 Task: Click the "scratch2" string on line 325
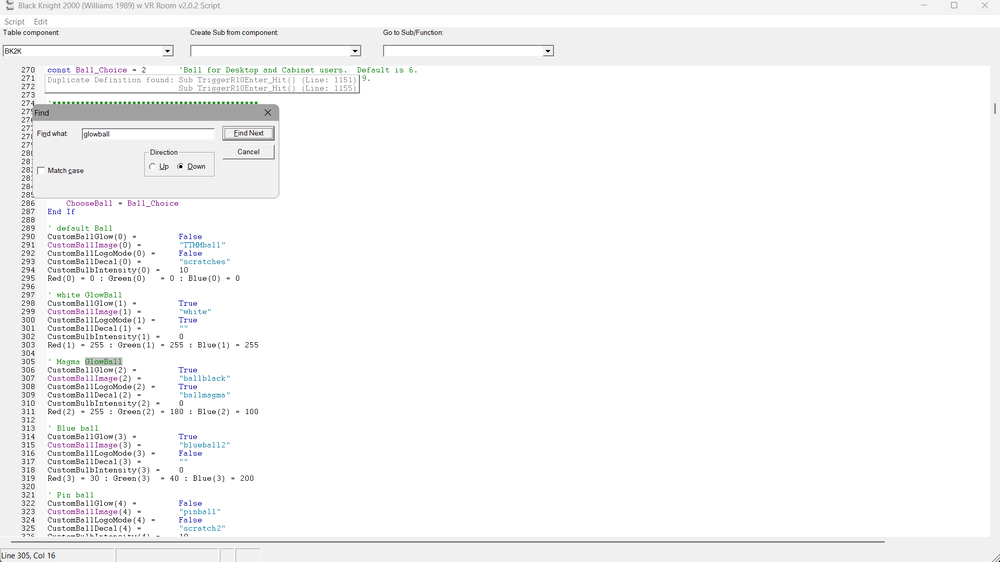[x=202, y=528]
